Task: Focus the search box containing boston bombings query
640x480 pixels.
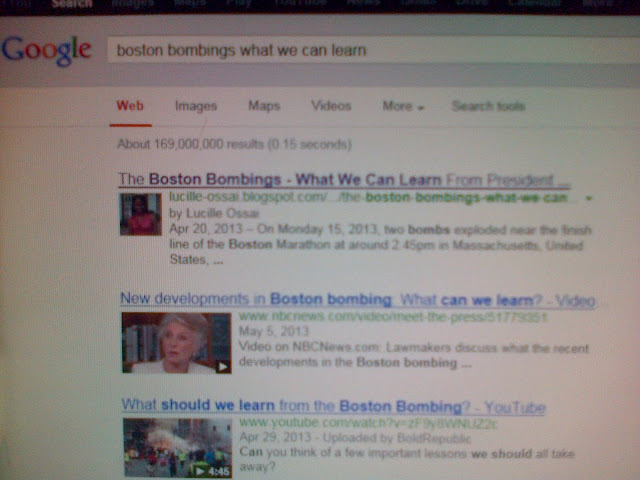Action: coord(373,50)
